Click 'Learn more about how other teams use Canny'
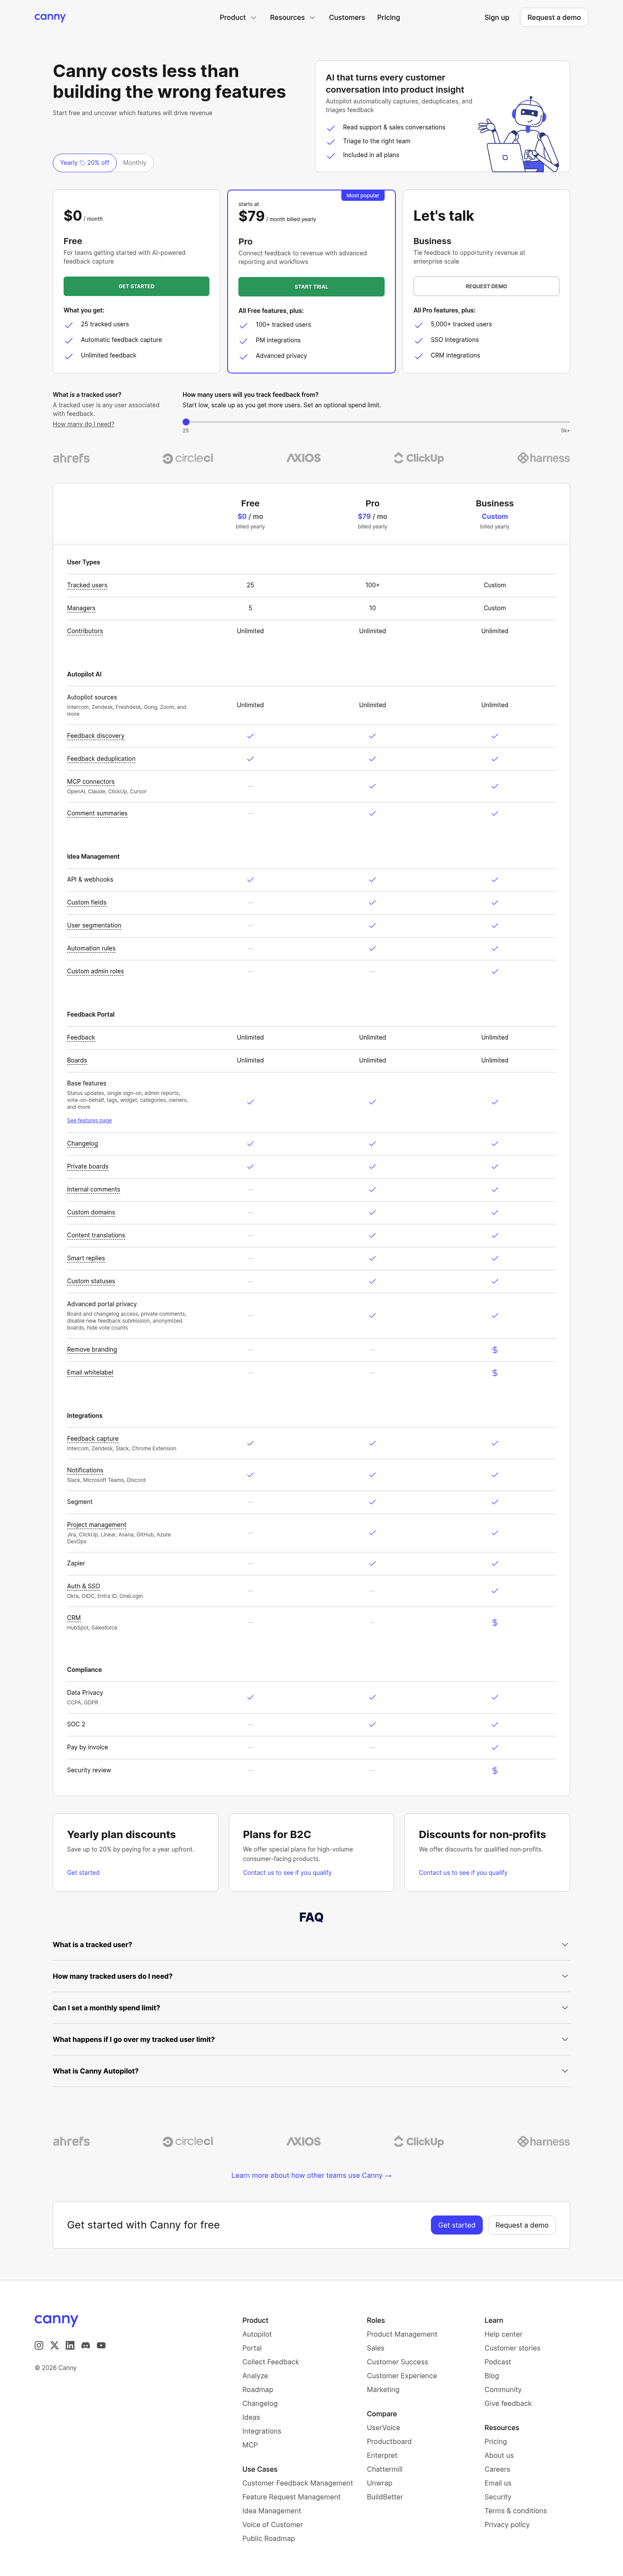623x2576 pixels. pyautogui.click(x=311, y=2175)
